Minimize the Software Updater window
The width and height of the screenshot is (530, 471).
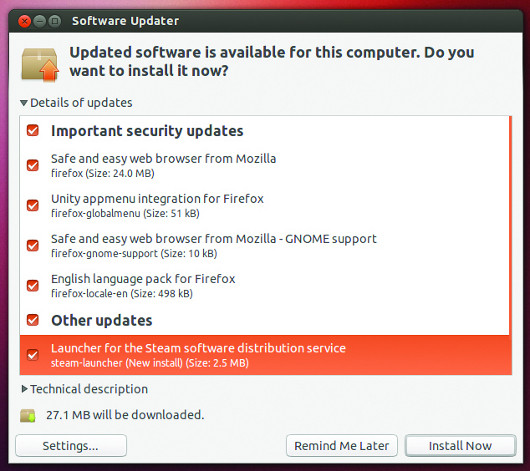pyautogui.click(x=40, y=21)
